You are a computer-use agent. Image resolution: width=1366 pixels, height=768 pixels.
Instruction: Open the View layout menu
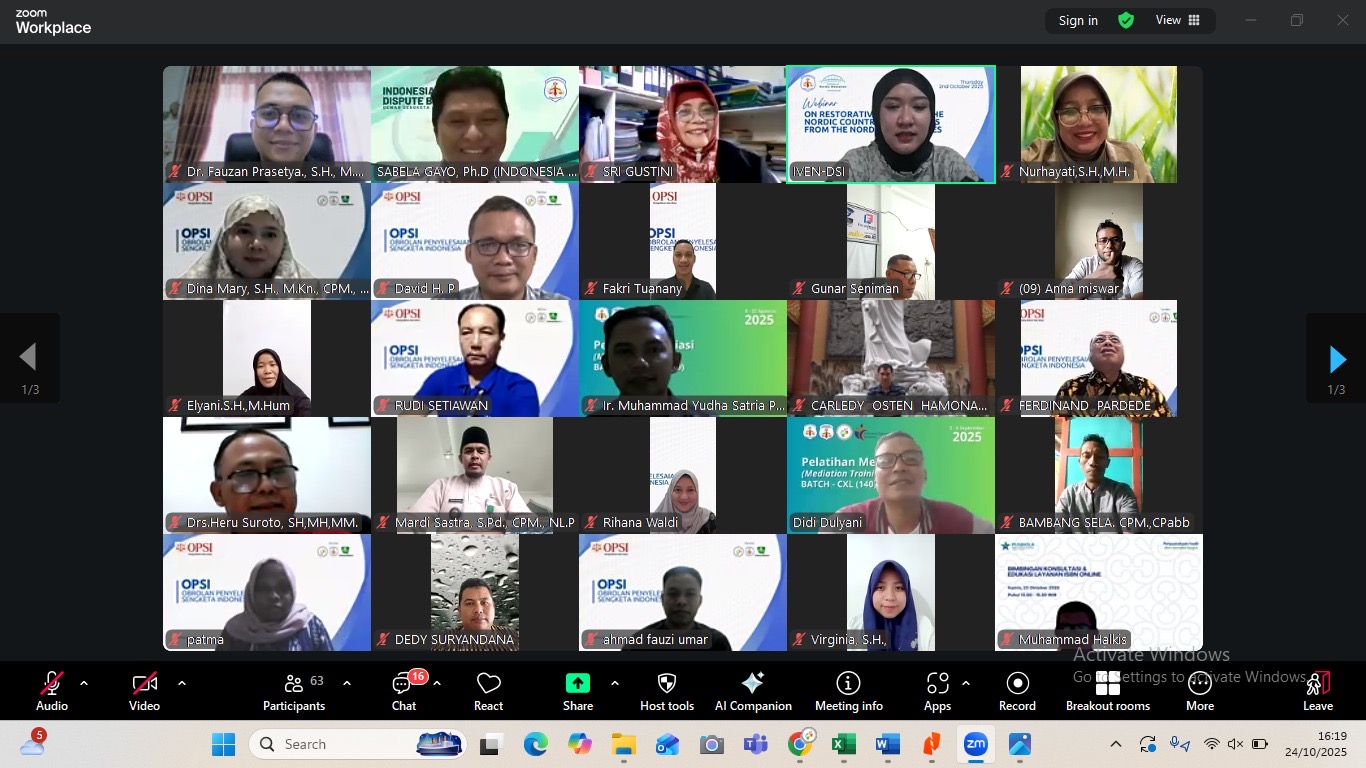point(1178,21)
